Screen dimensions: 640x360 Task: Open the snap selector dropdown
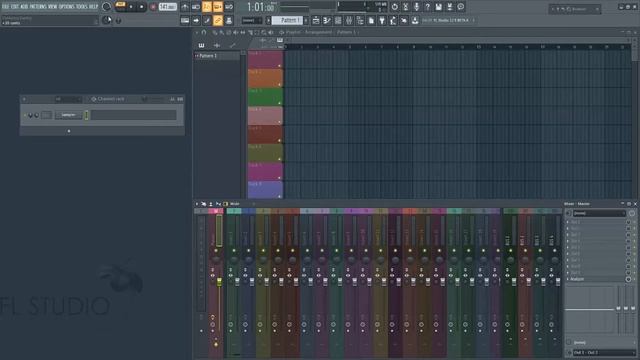click(x=252, y=20)
